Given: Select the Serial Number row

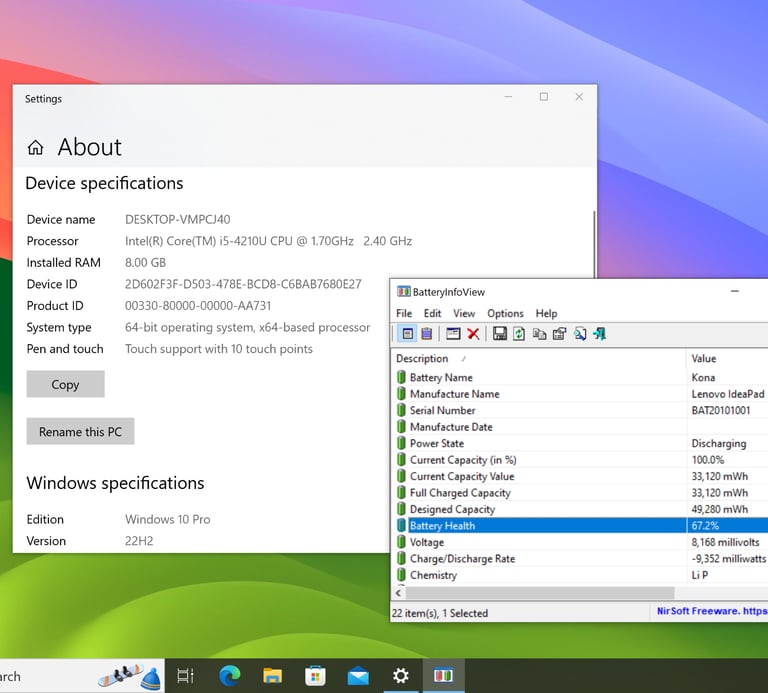Looking at the screenshot, I should coord(579,410).
